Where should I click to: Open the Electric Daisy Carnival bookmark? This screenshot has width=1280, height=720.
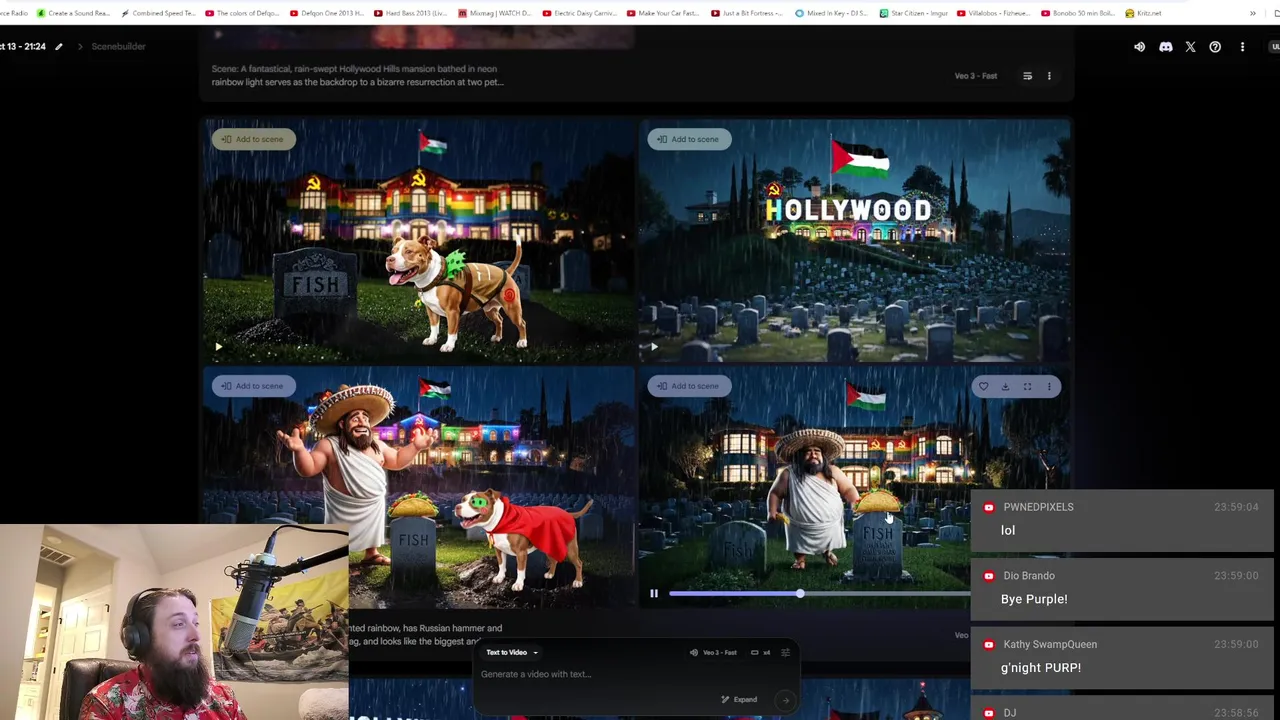[580, 13]
